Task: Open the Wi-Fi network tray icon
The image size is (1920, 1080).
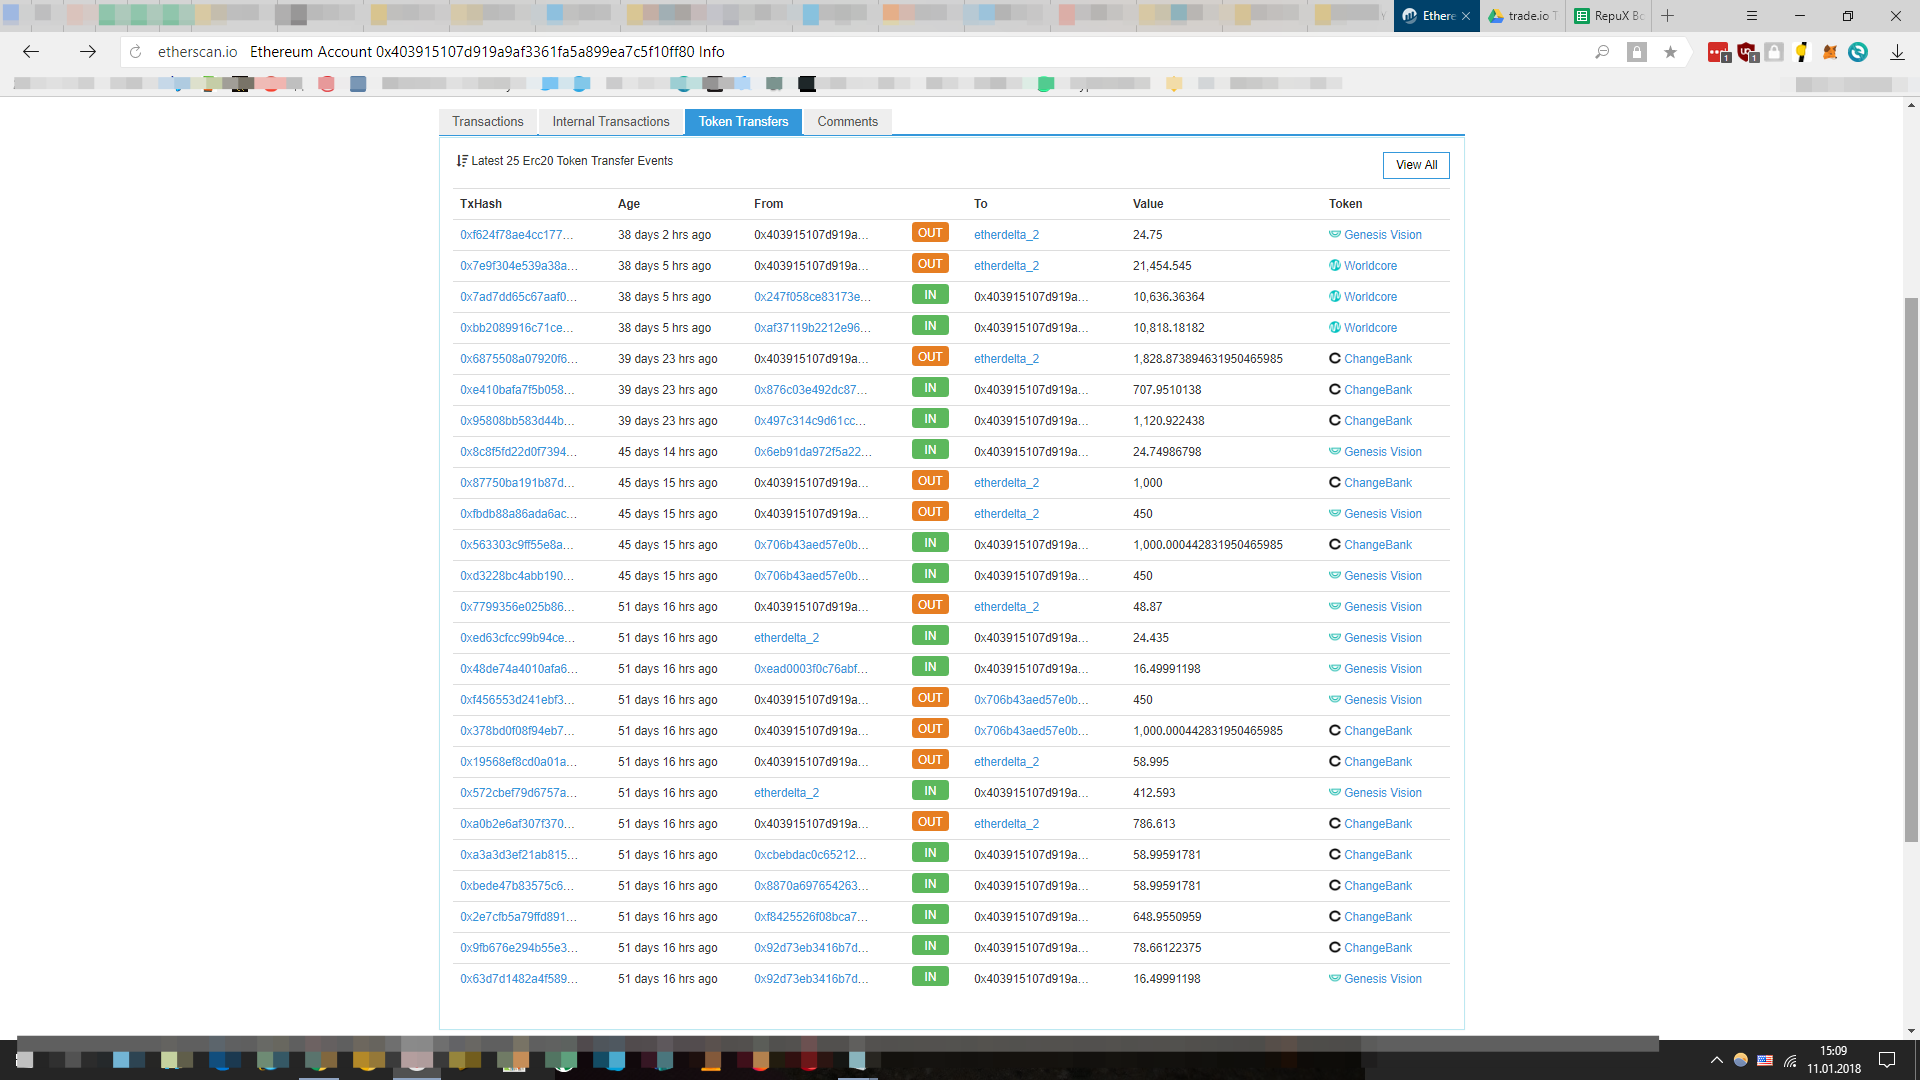Action: click(1790, 1060)
